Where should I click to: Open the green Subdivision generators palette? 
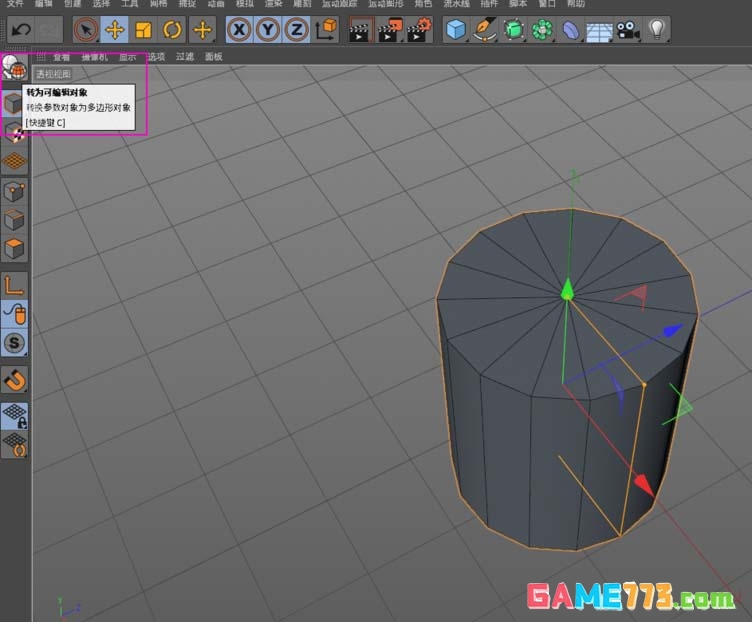pos(514,30)
